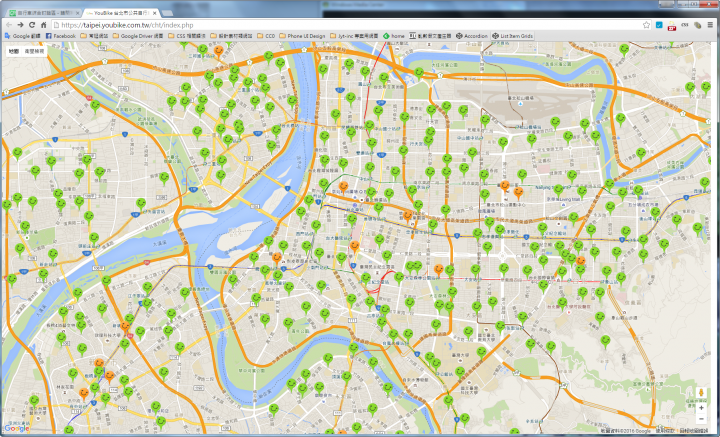The height and width of the screenshot is (437, 720).
Task: Go back using the browser back arrow
Action: click(x=9, y=25)
